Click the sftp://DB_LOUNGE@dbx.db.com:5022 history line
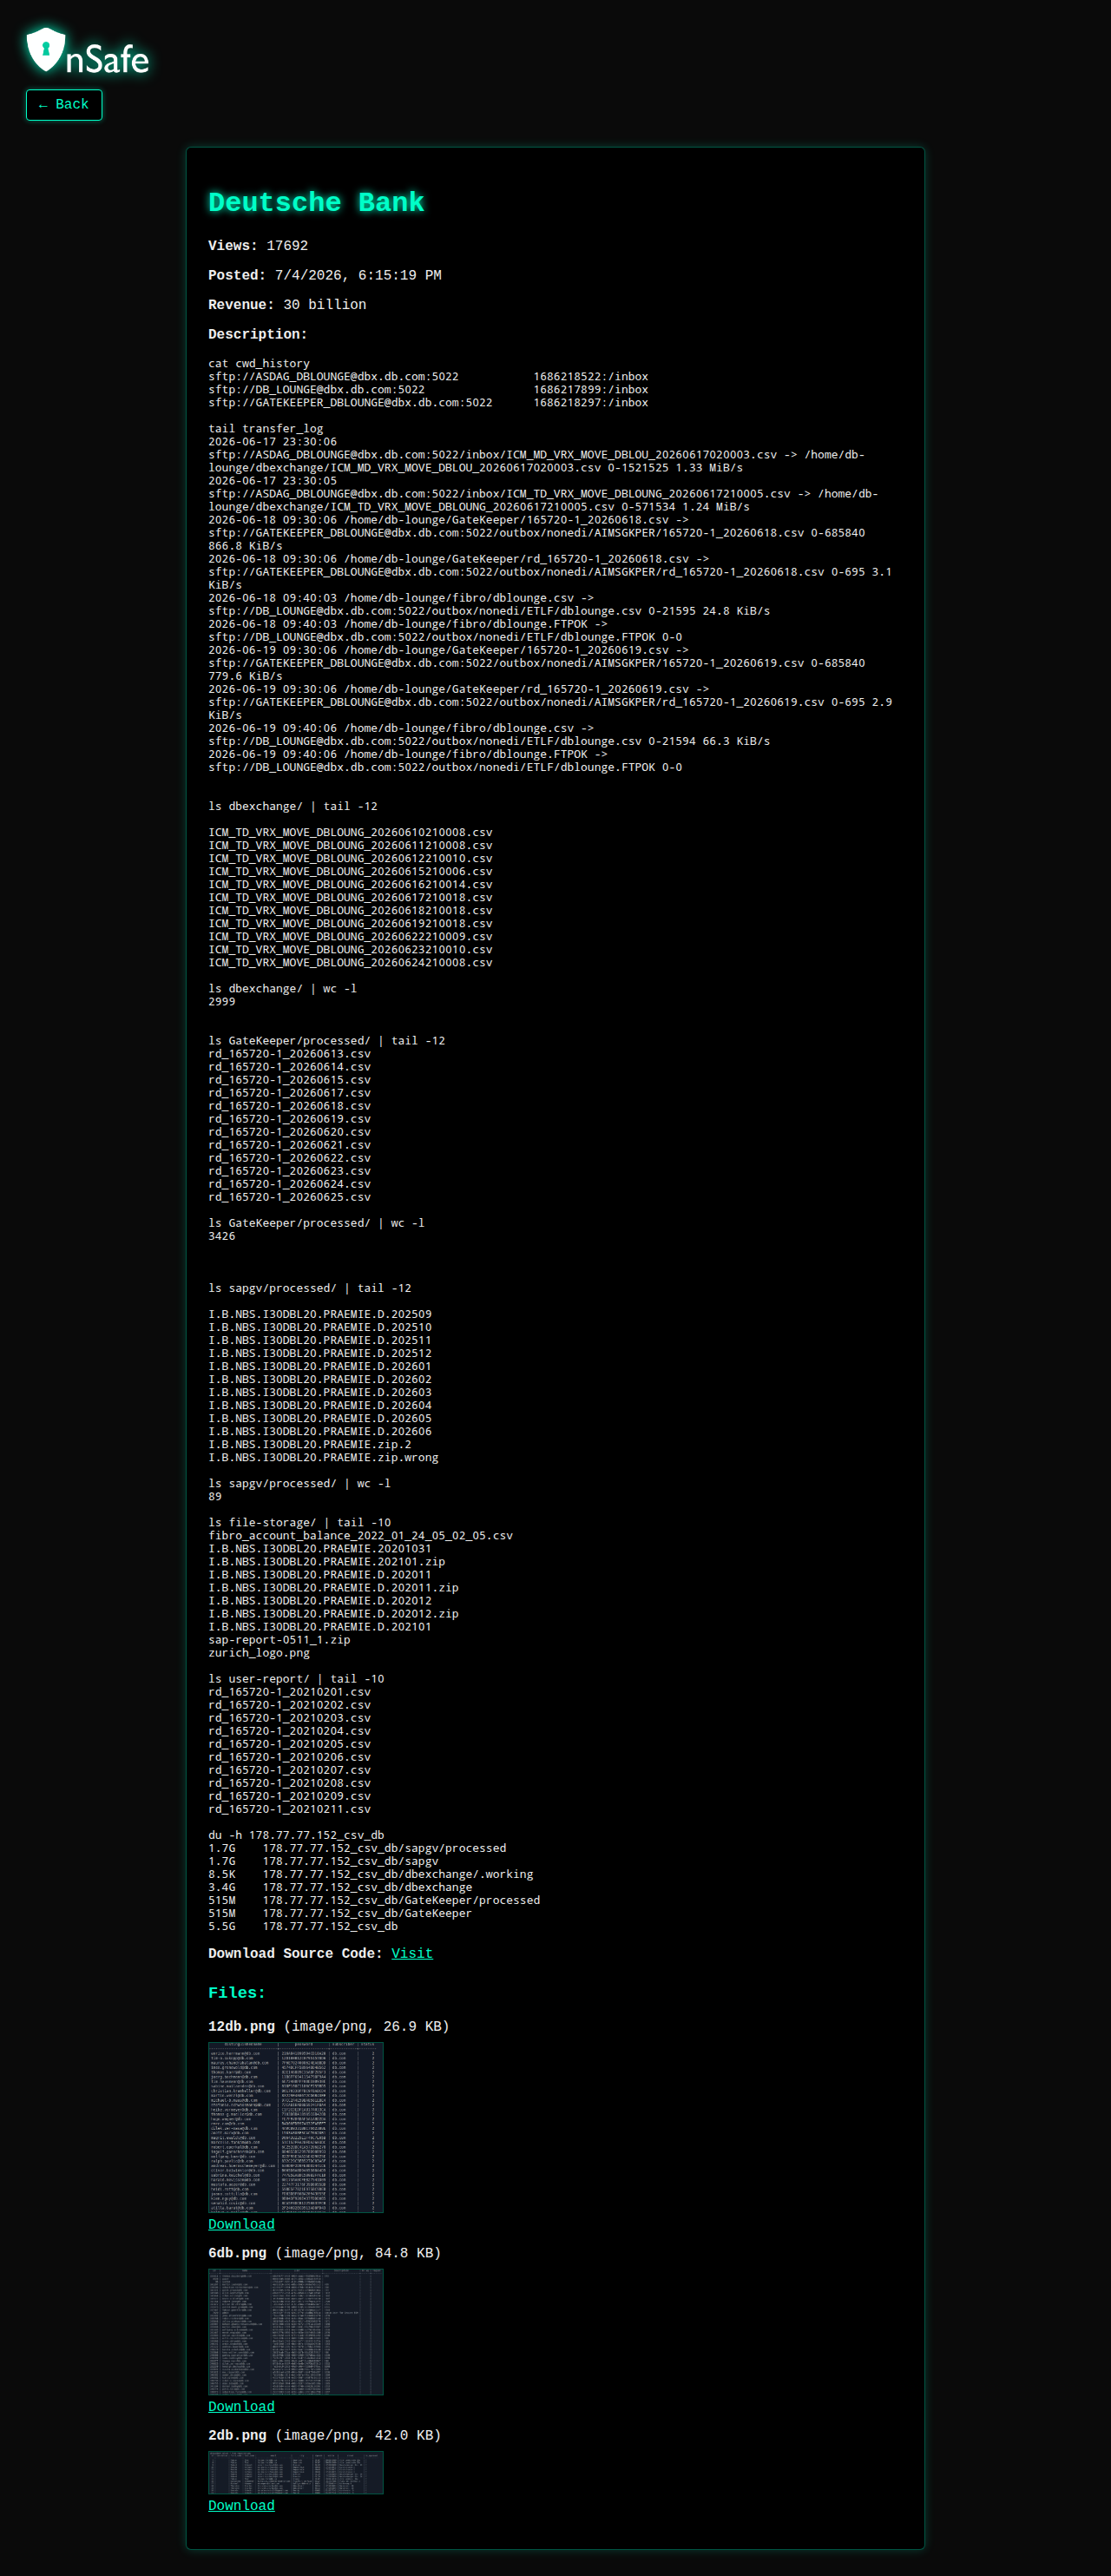The image size is (1111, 2576). 317,390
